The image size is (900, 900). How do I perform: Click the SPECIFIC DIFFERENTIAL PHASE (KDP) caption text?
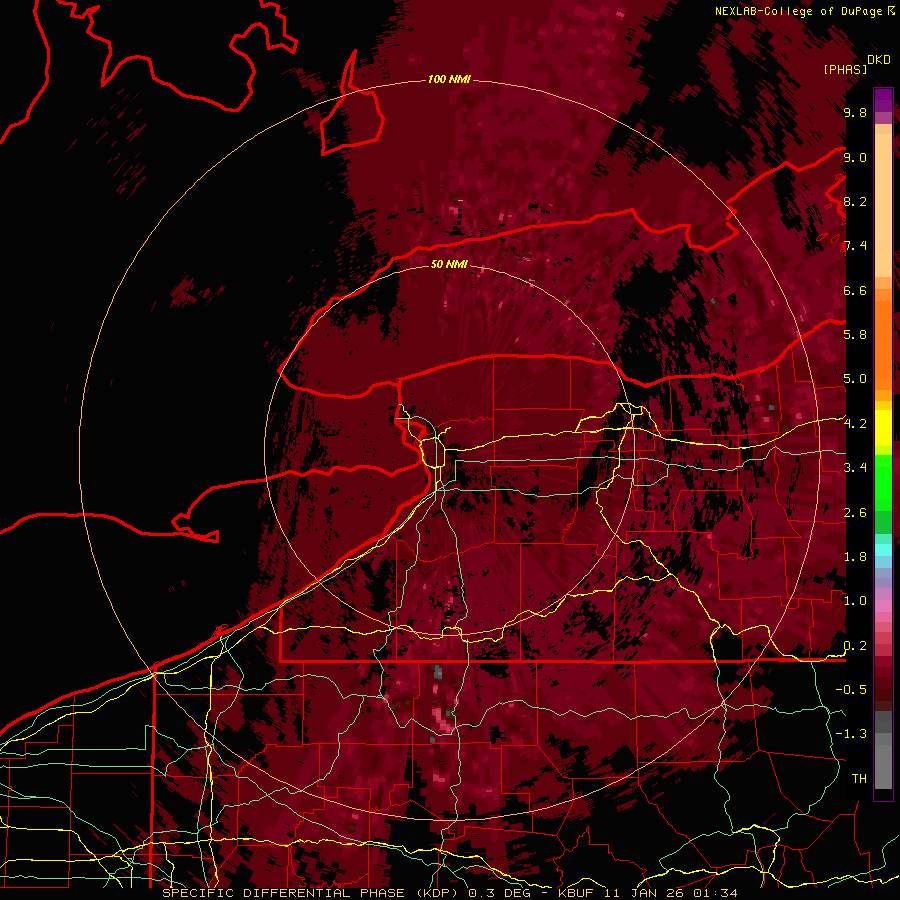coord(313,893)
